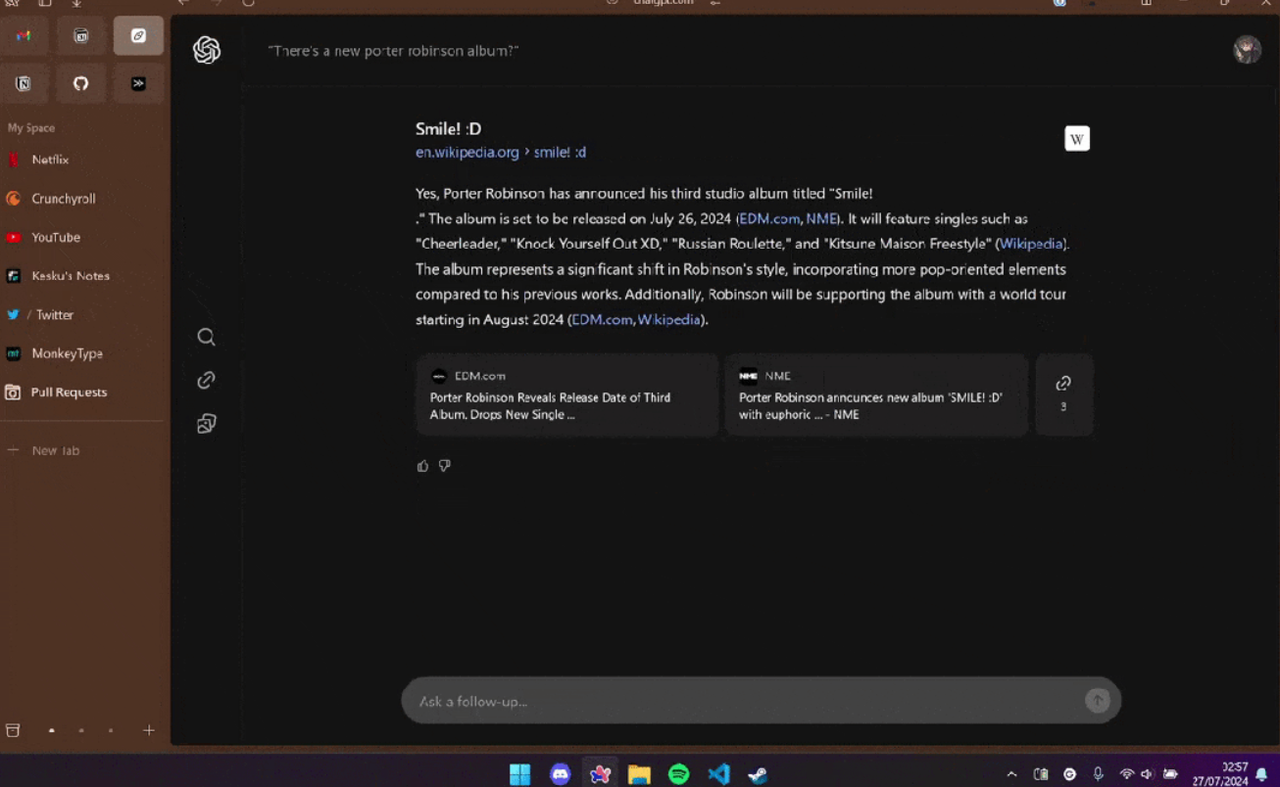Open the GitHub pinned tile
Image resolution: width=1280 pixels, height=787 pixels.
(81, 84)
